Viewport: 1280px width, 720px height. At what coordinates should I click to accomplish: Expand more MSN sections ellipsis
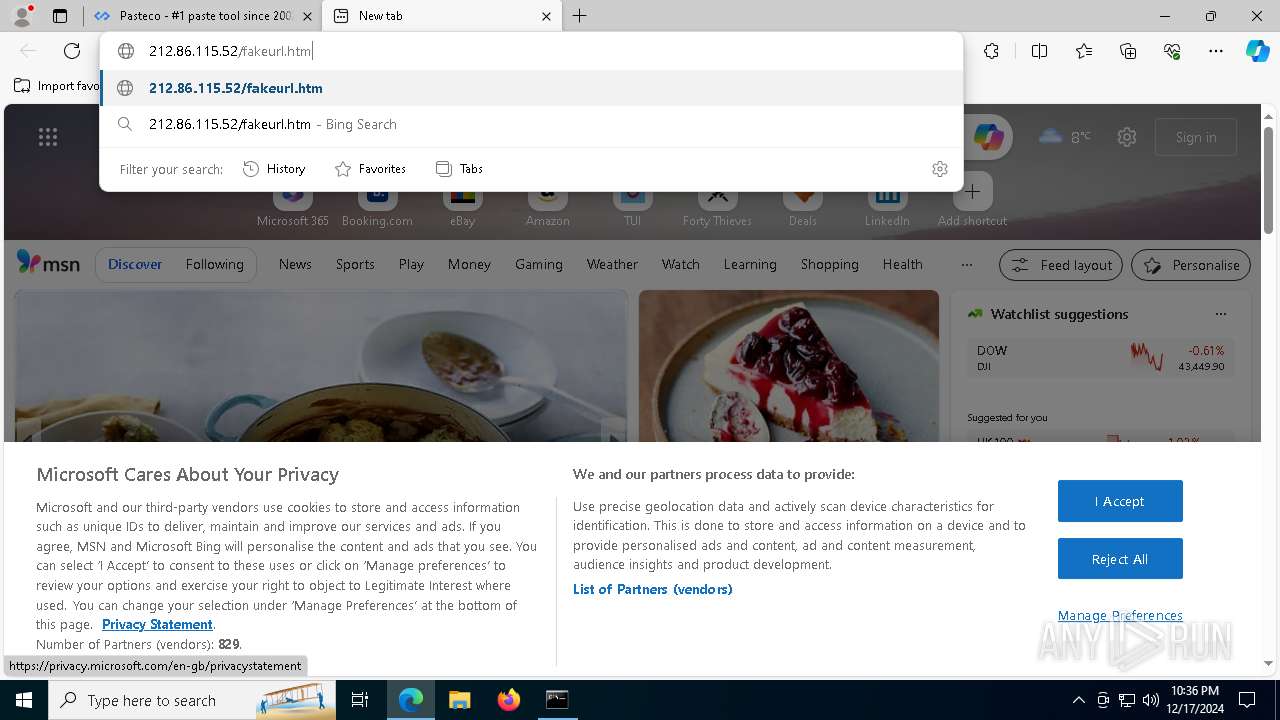click(x=966, y=265)
